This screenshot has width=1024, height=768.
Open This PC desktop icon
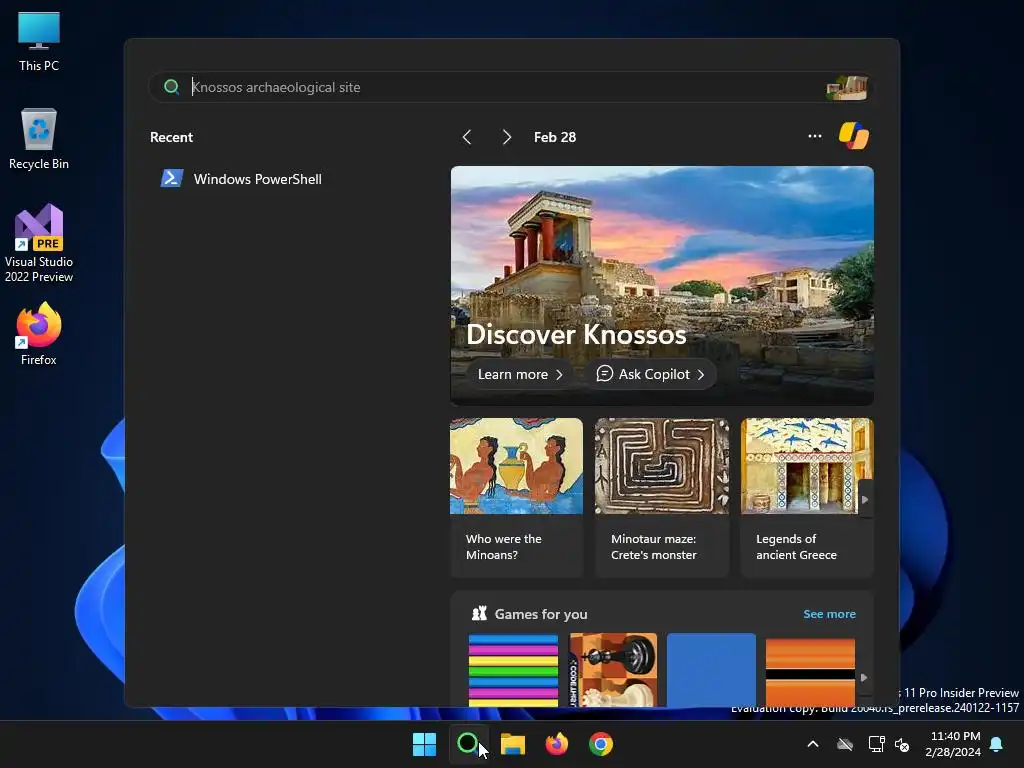(39, 42)
